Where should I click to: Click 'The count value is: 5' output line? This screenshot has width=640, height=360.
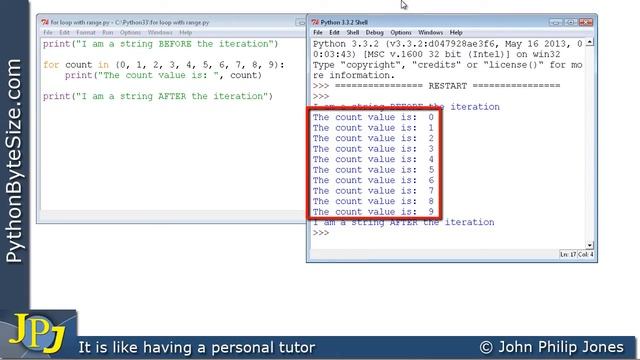coord(373,170)
